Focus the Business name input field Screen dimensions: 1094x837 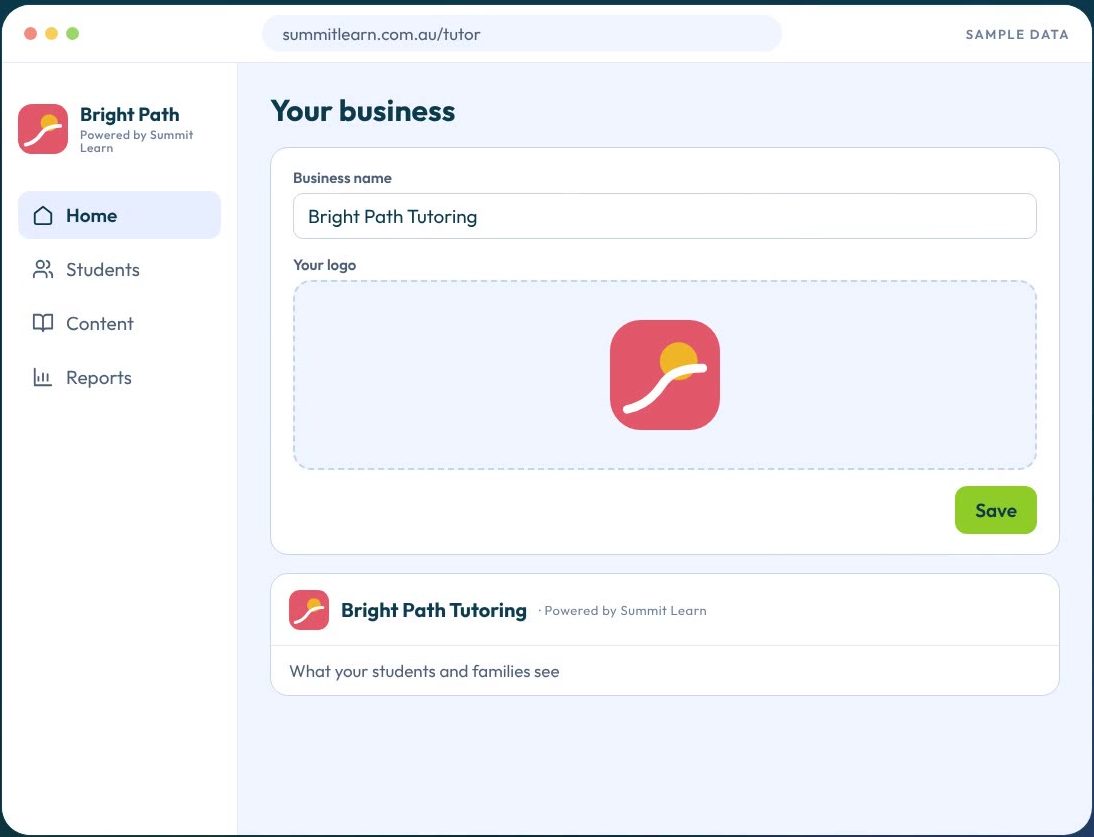pos(665,216)
